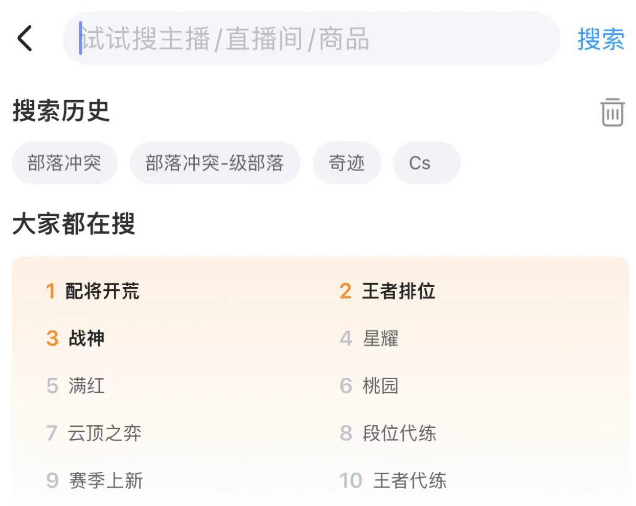Image resolution: width=636 pixels, height=506 pixels.
Task: Open trending search 王者排位
Action: [x=398, y=291]
